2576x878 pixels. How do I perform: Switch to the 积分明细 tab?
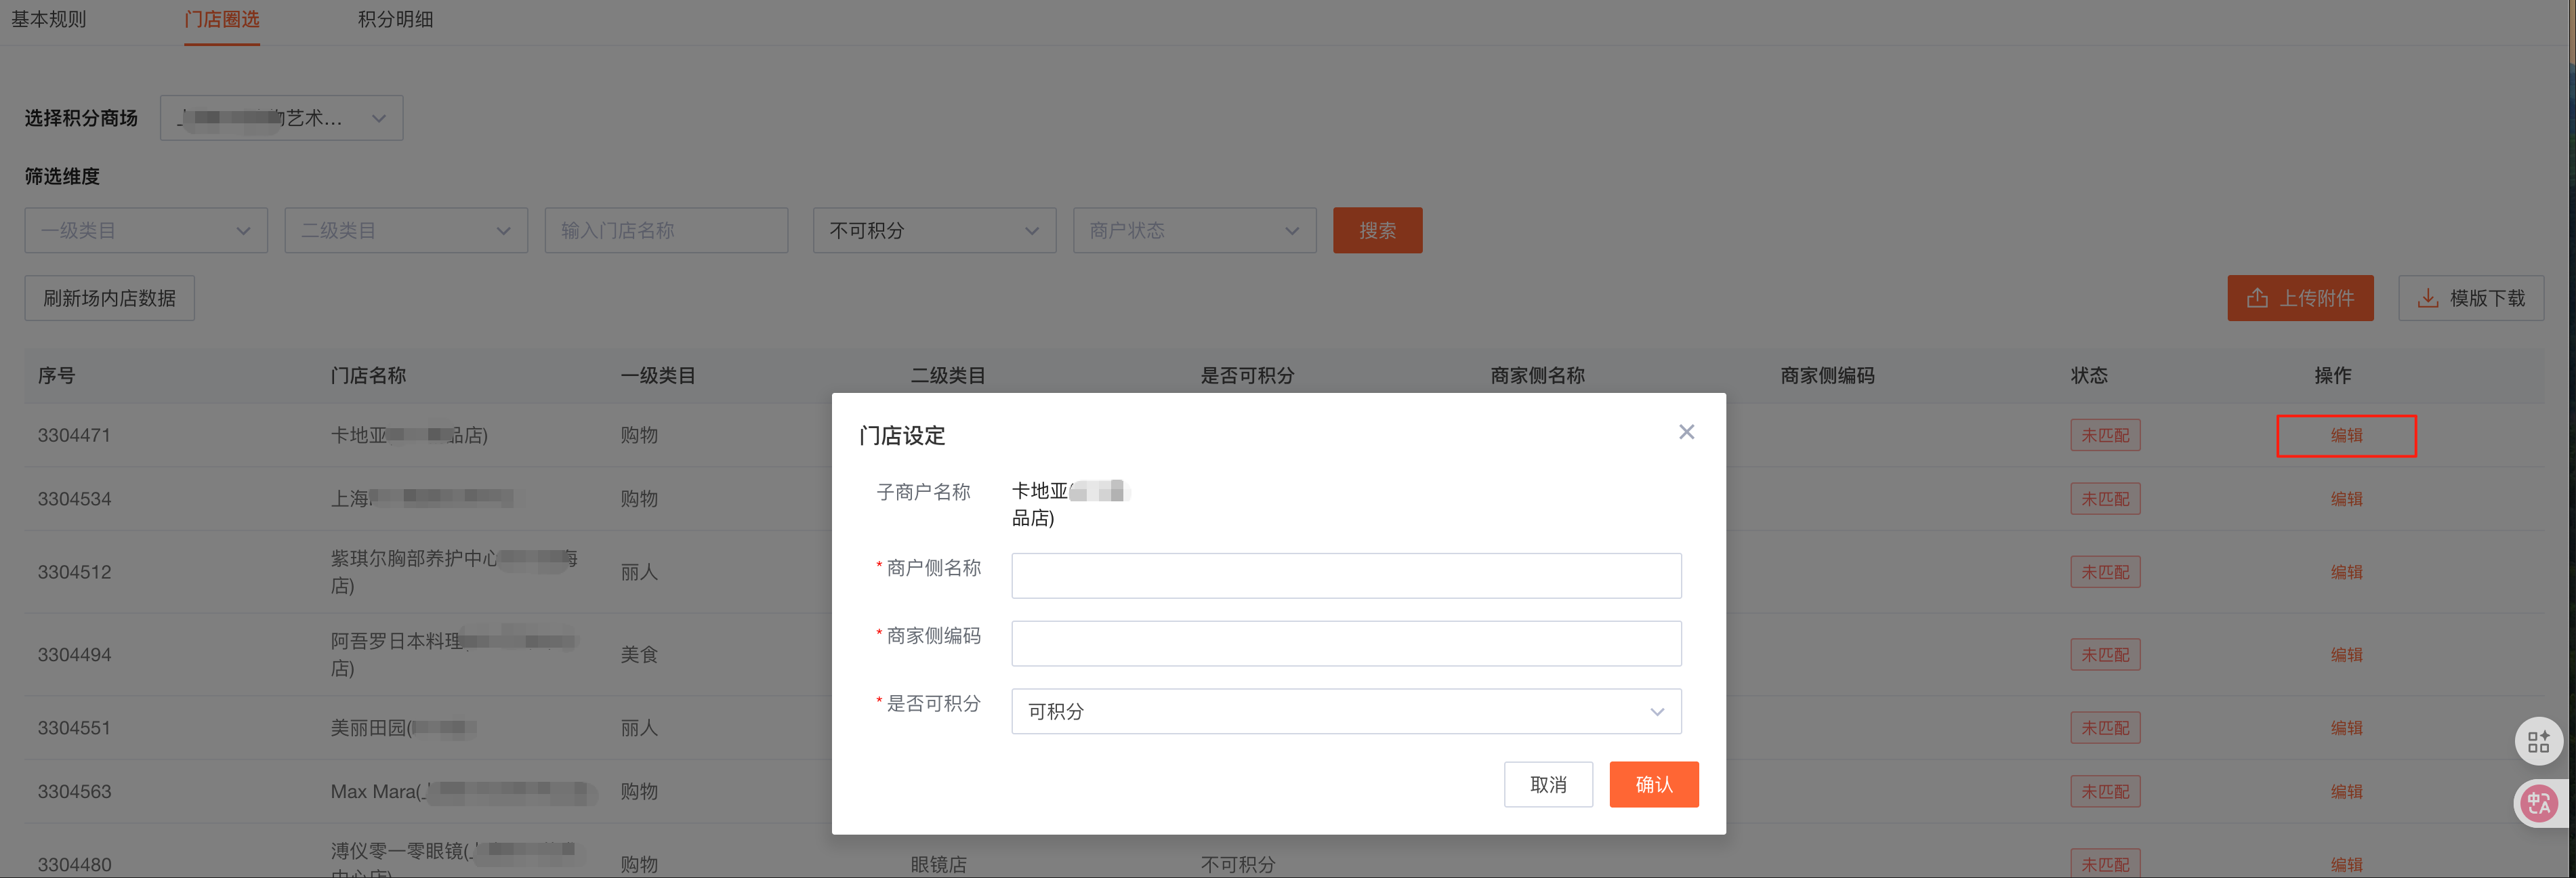click(395, 19)
